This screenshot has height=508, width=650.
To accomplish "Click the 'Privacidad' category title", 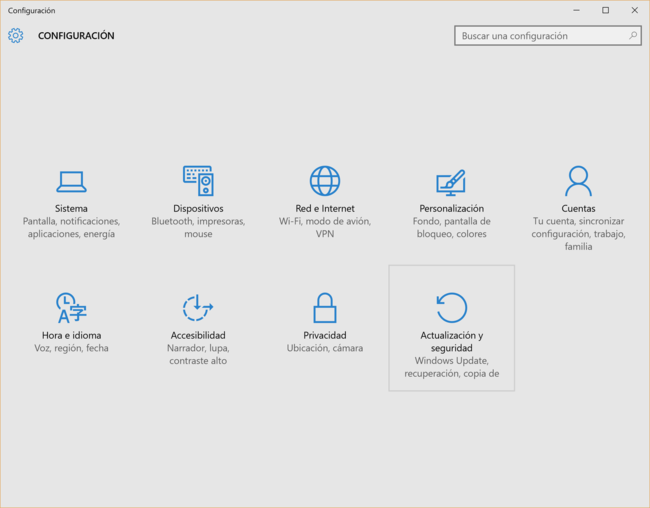I will [325, 335].
